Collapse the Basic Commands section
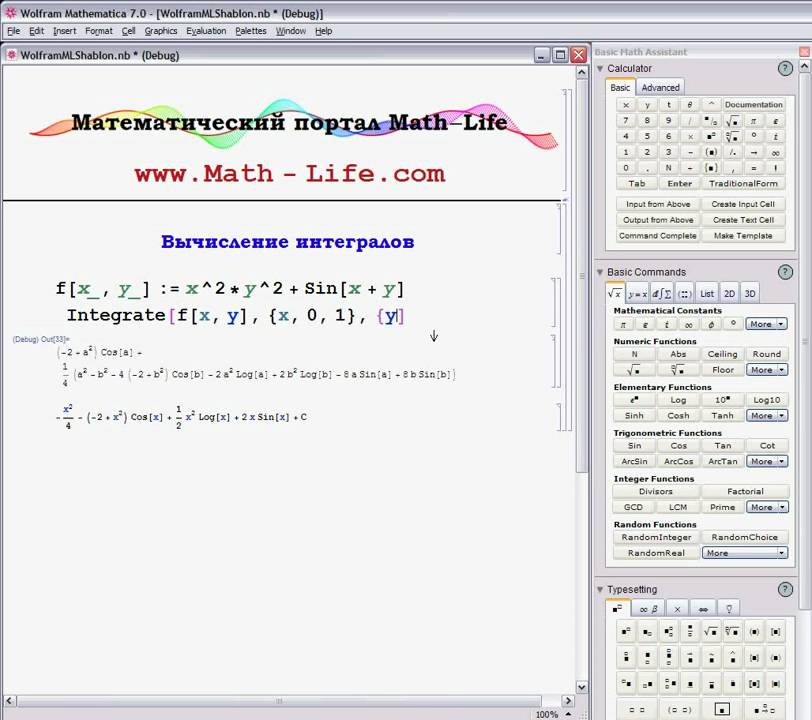Viewport: 812px width, 720px height. pyautogui.click(x=600, y=272)
